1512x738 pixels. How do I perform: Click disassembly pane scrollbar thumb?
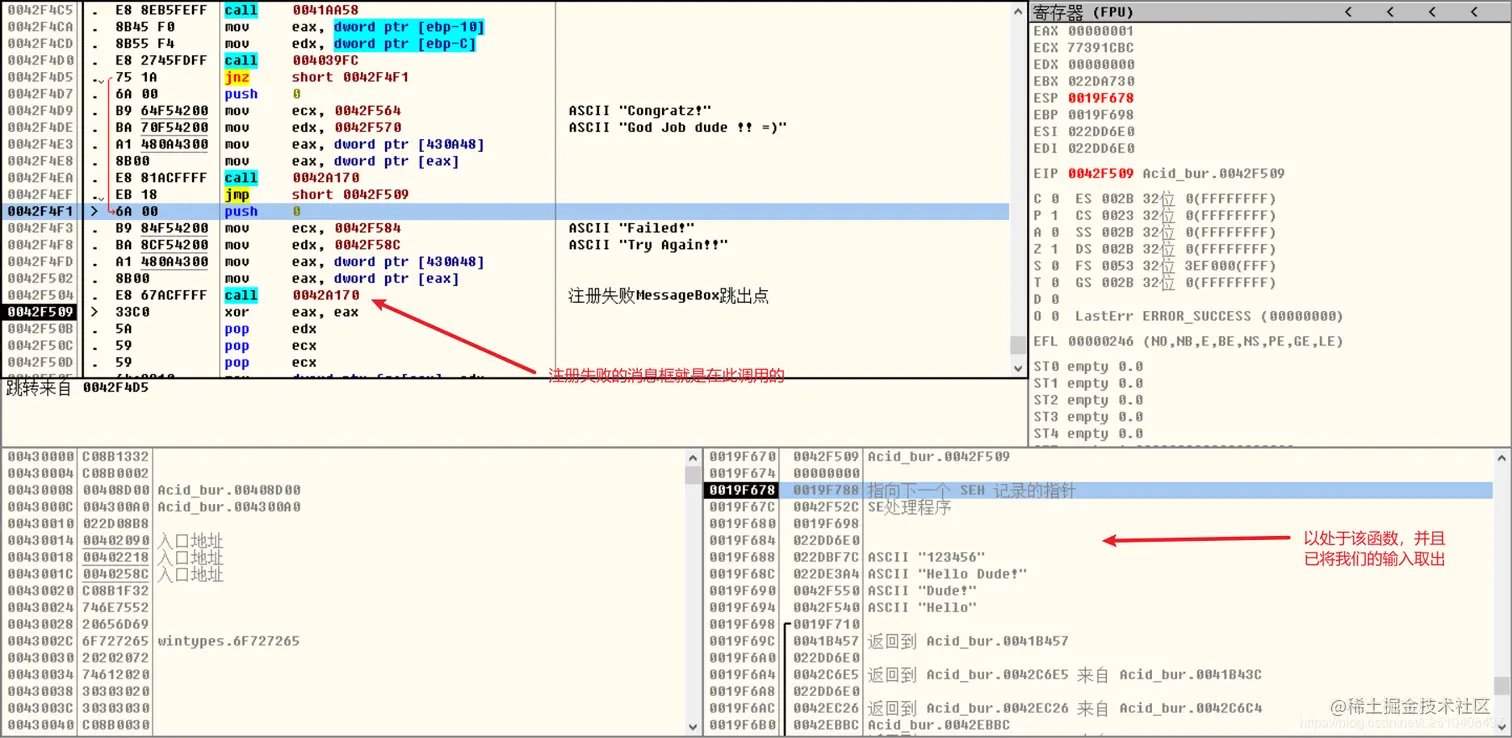[1018, 345]
